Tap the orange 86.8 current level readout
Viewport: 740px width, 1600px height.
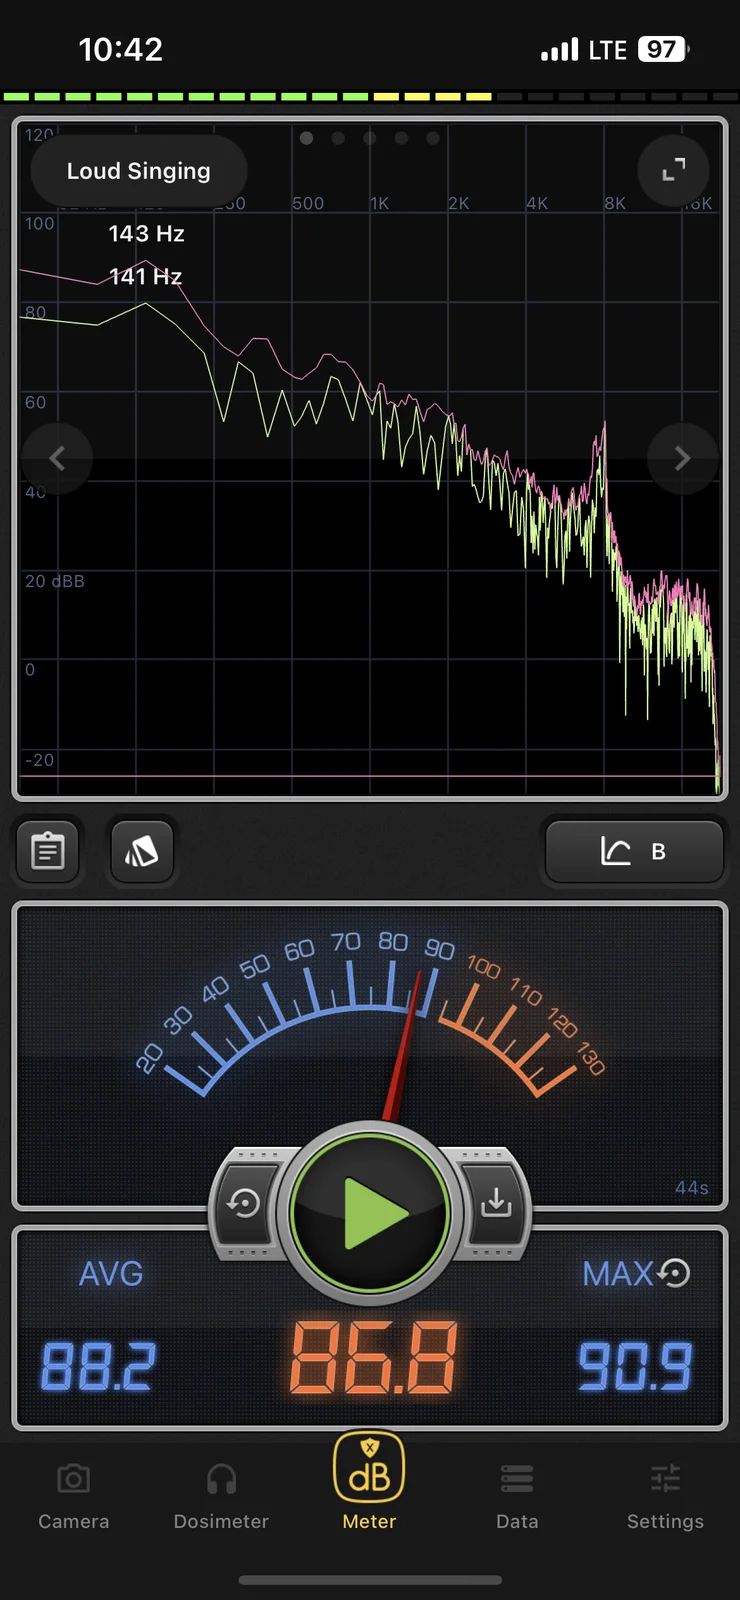click(373, 1358)
